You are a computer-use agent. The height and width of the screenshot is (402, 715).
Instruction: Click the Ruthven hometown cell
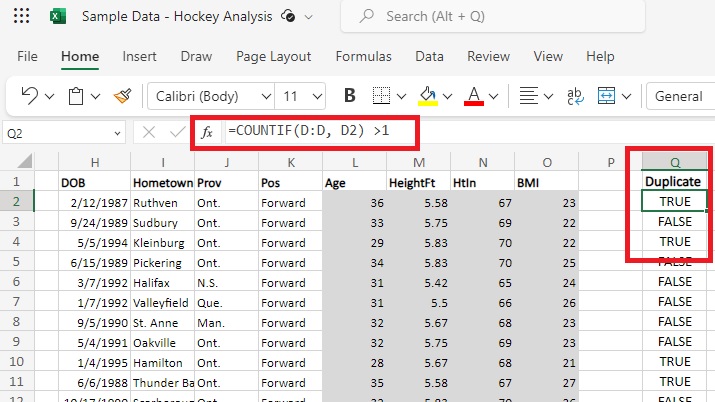coord(163,203)
